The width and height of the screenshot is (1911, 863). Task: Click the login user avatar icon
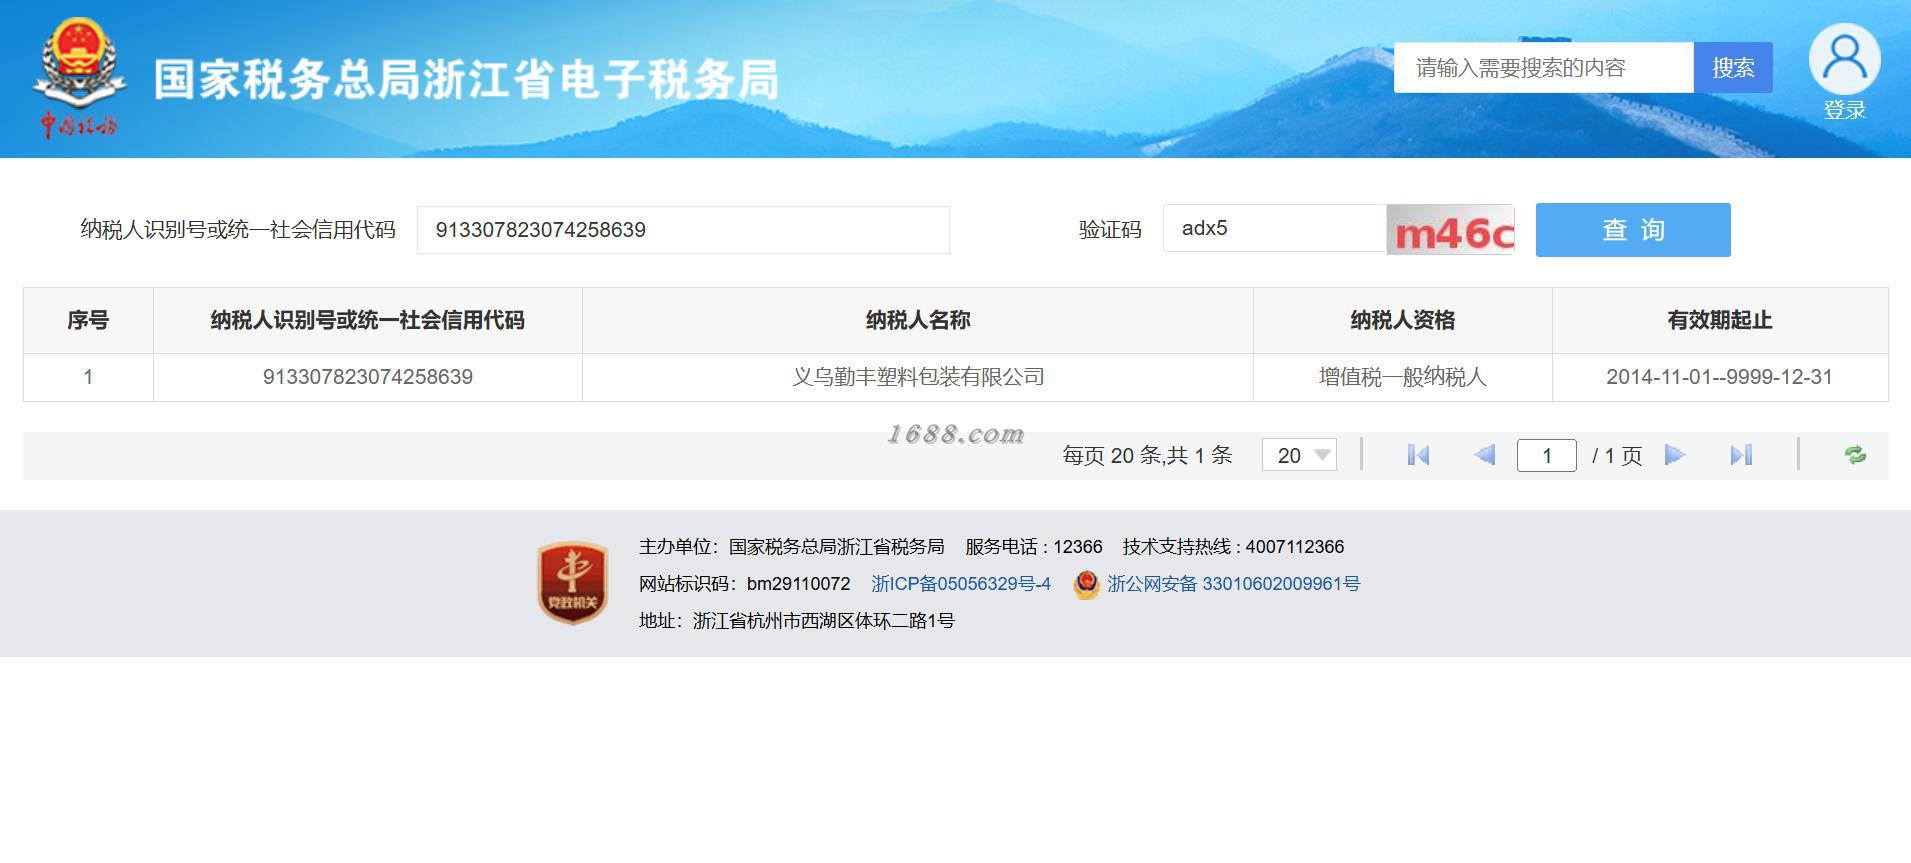(1844, 59)
